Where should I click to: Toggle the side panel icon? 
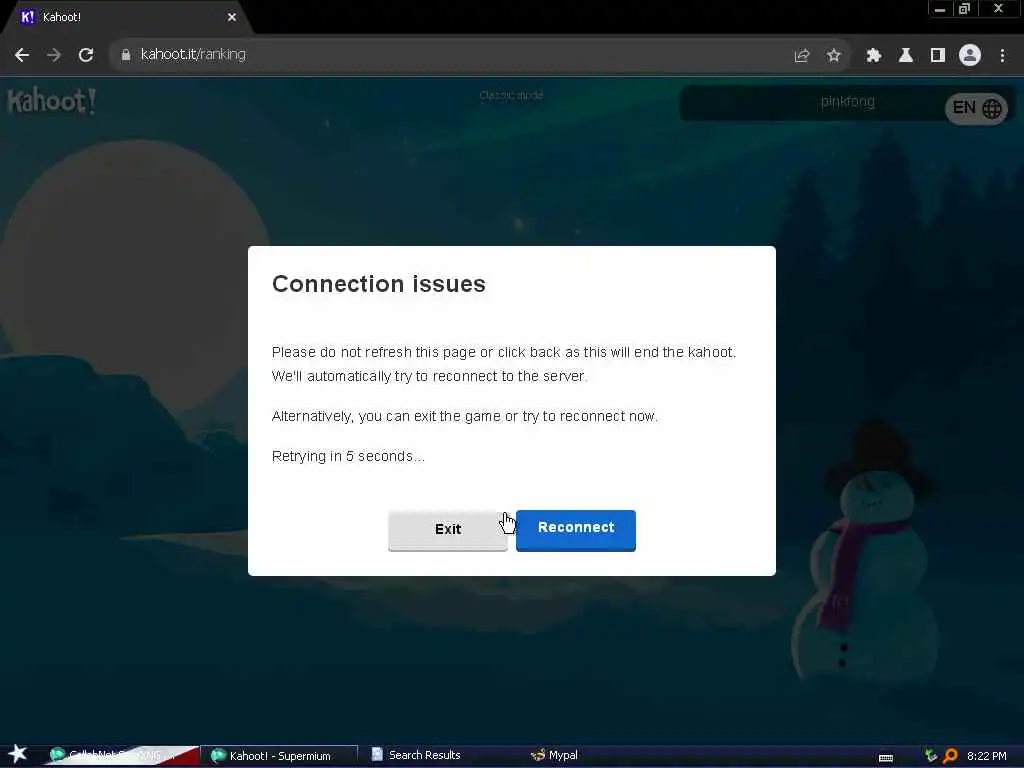tap(938, 56)
